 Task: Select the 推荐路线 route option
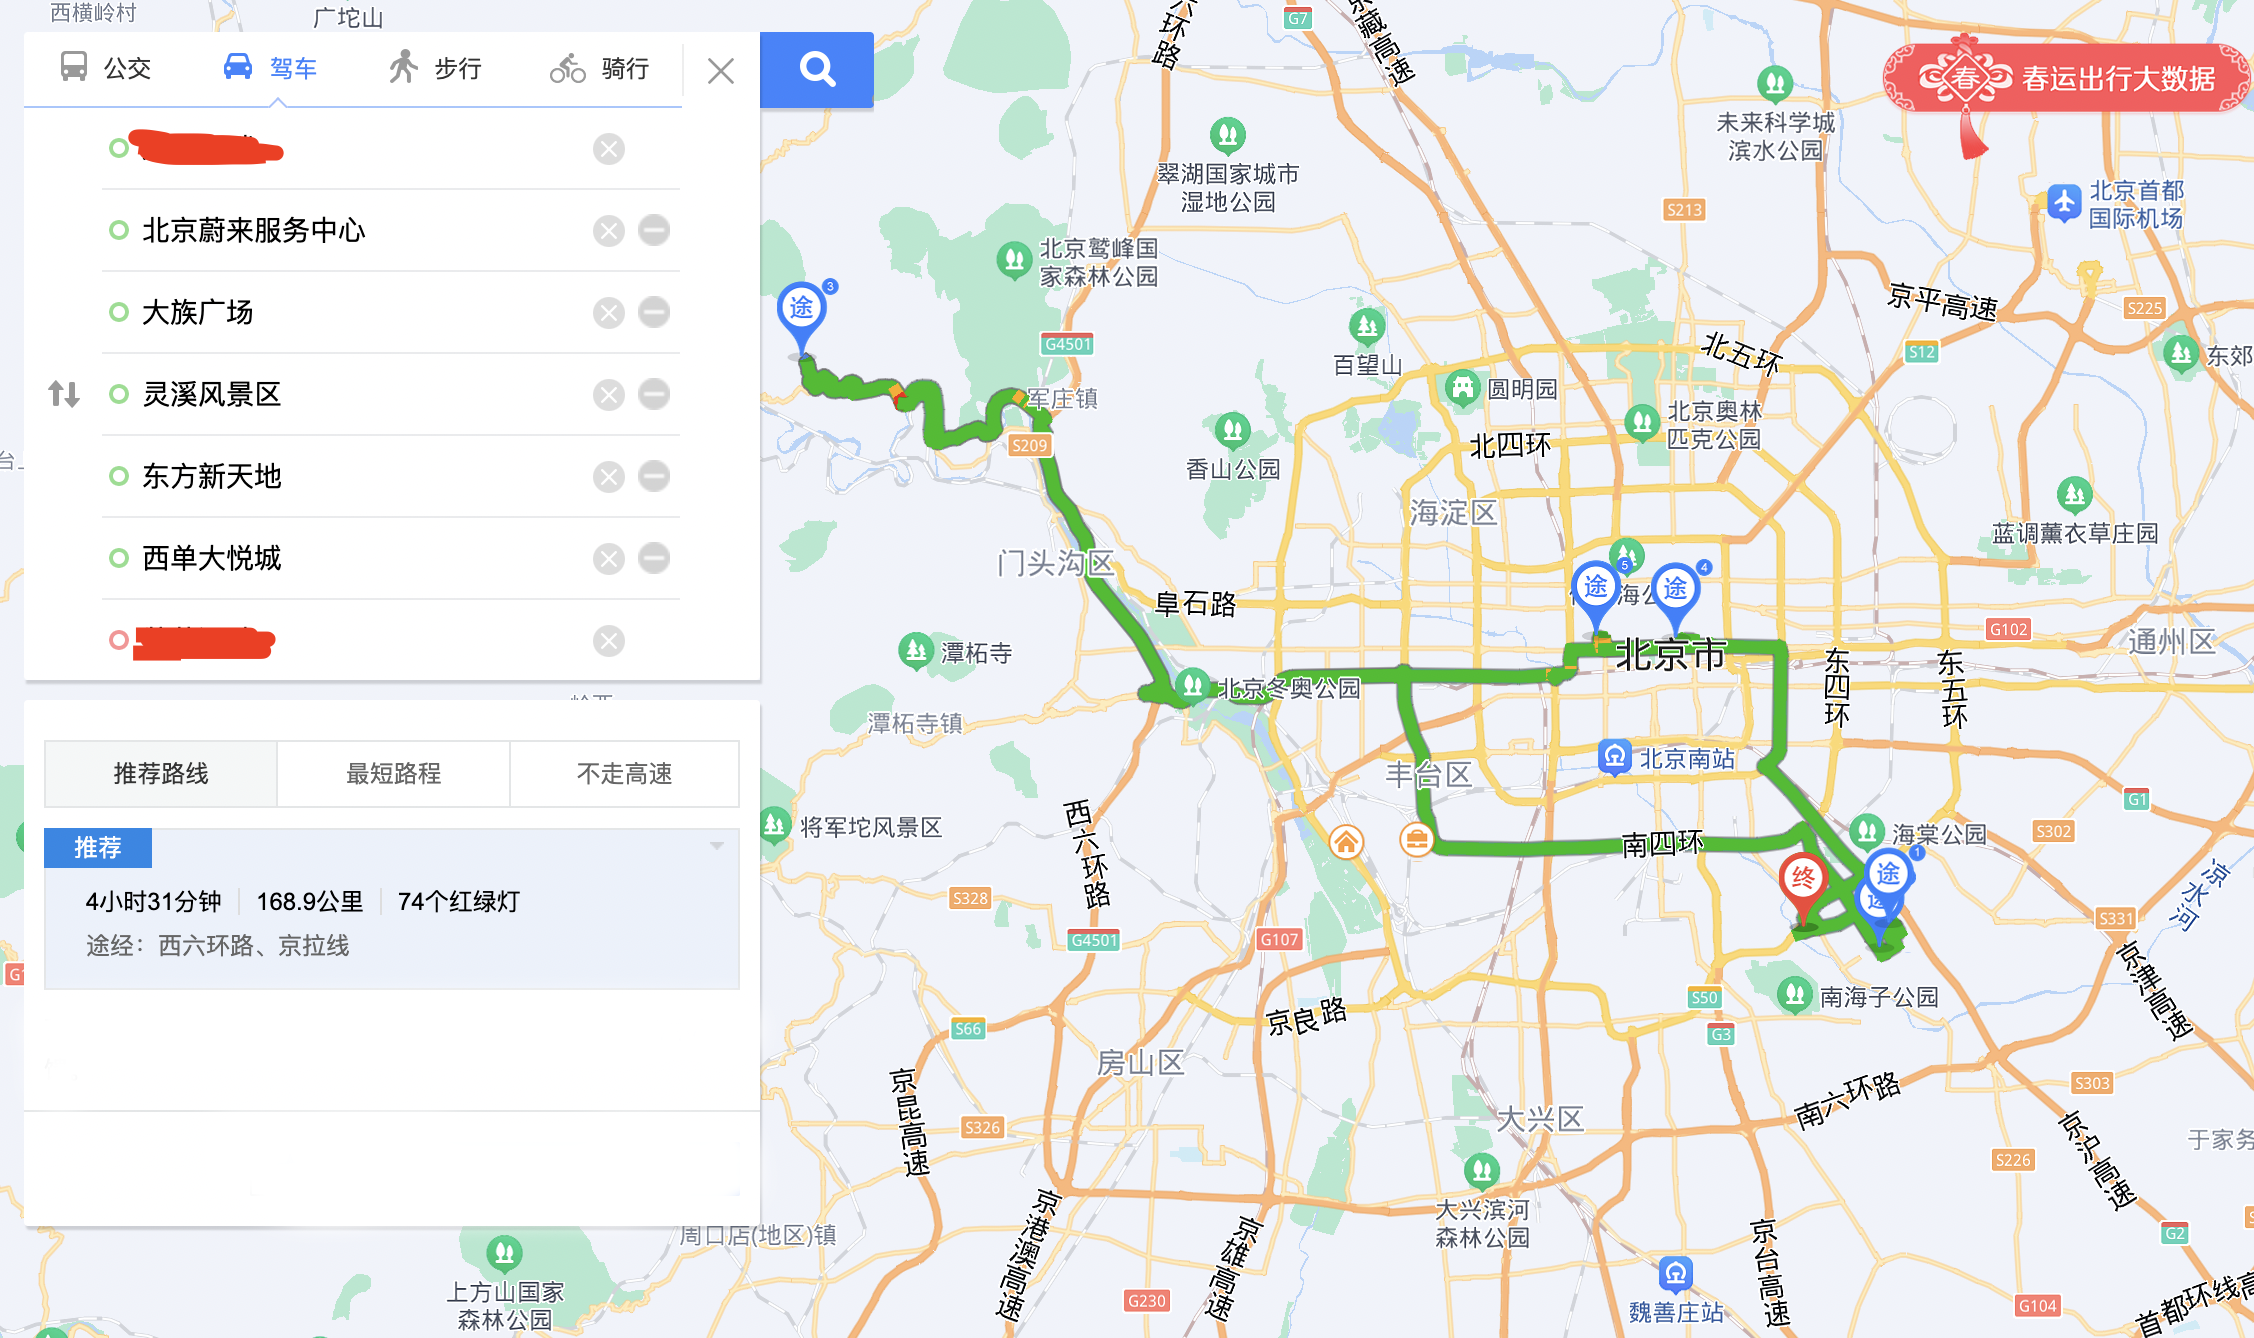(161, 774)
